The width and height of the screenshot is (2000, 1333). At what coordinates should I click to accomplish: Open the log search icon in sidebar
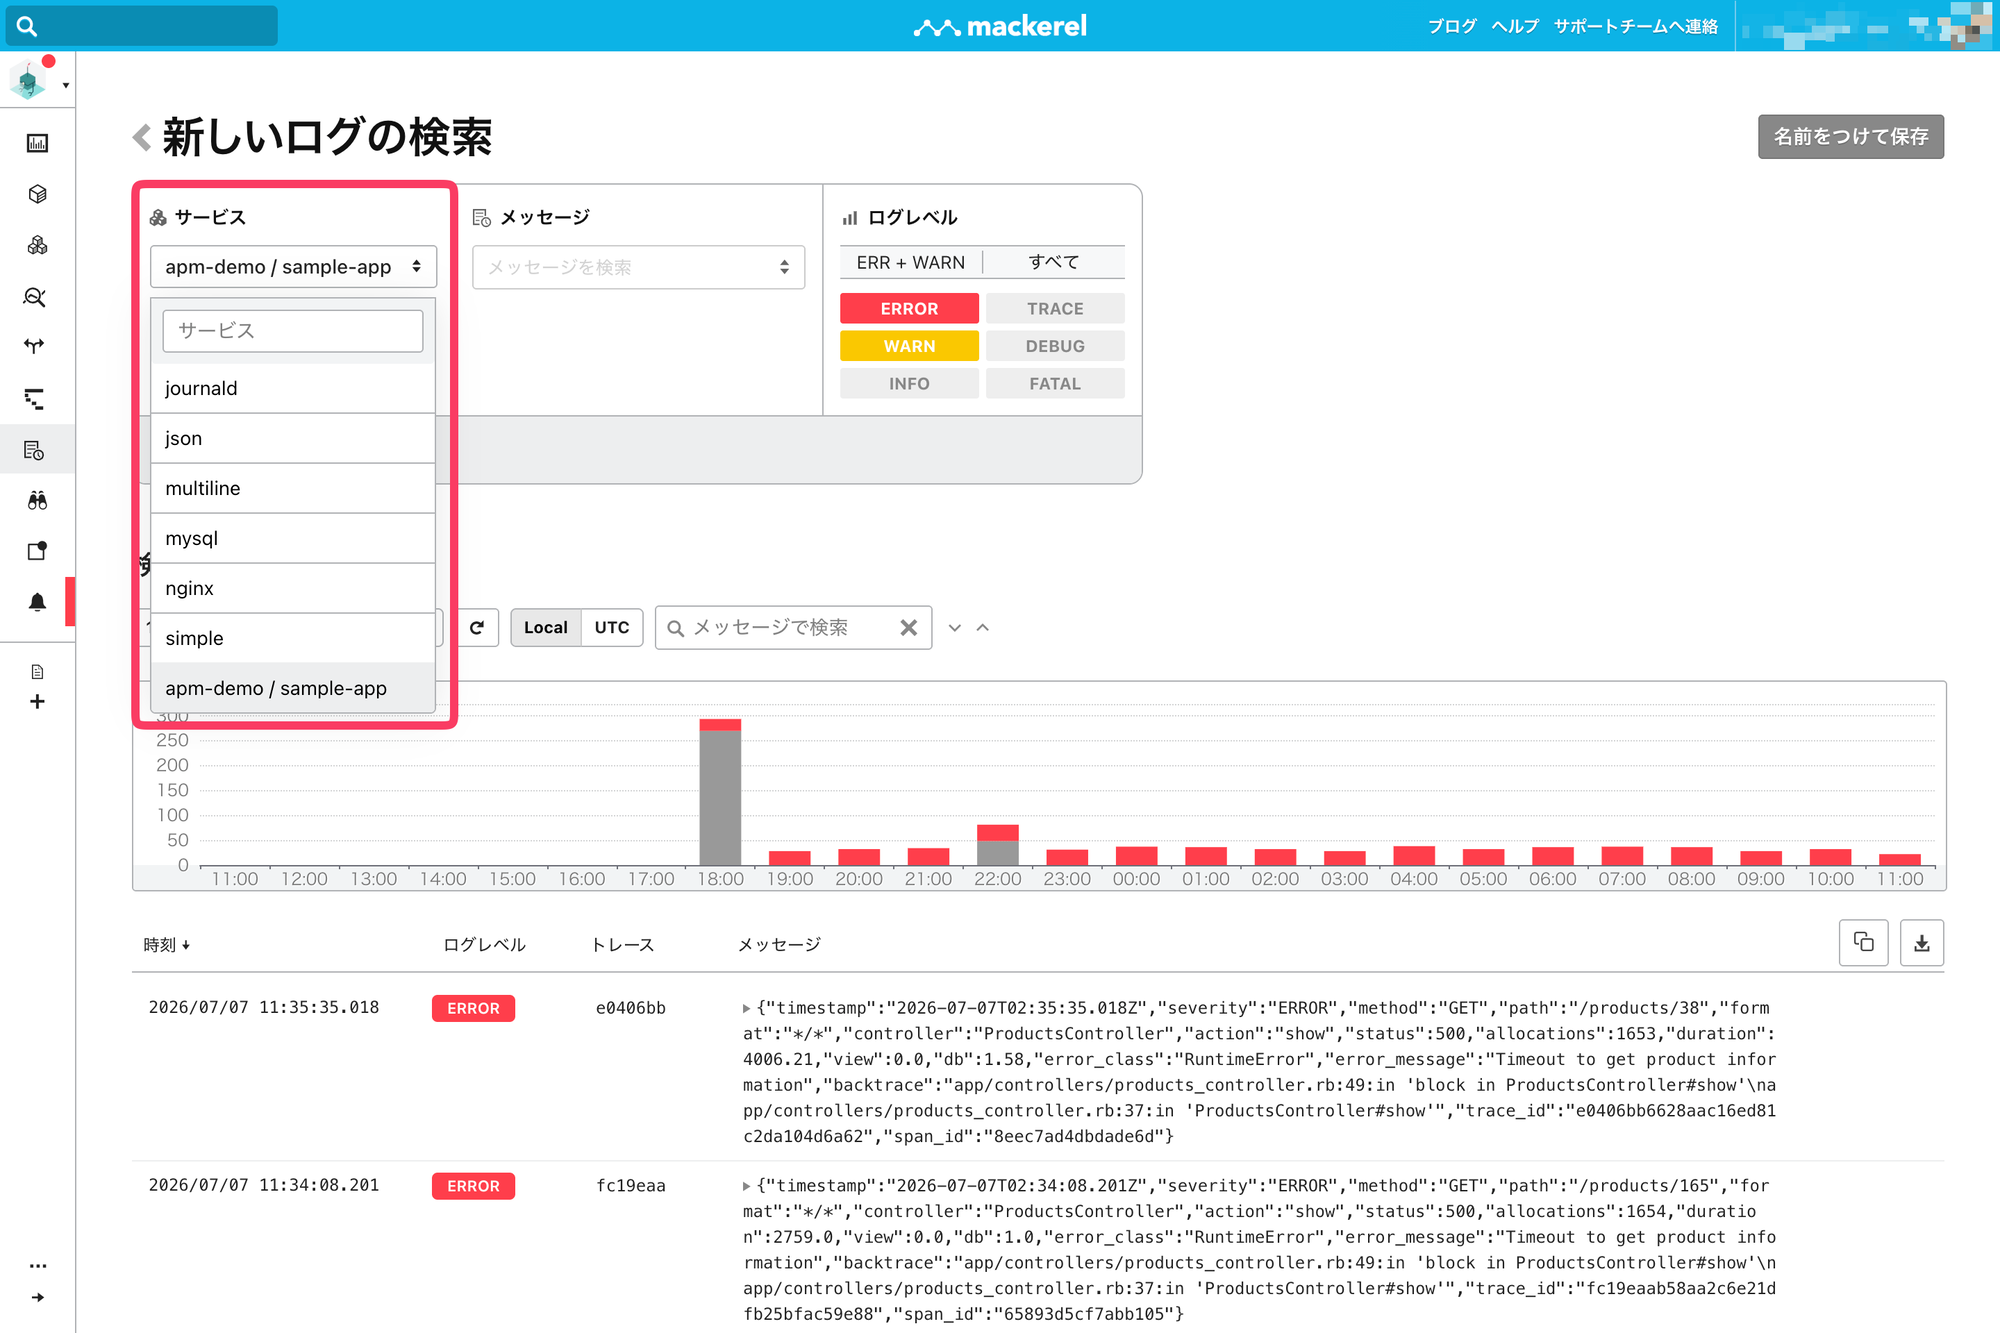coord(35,450)
